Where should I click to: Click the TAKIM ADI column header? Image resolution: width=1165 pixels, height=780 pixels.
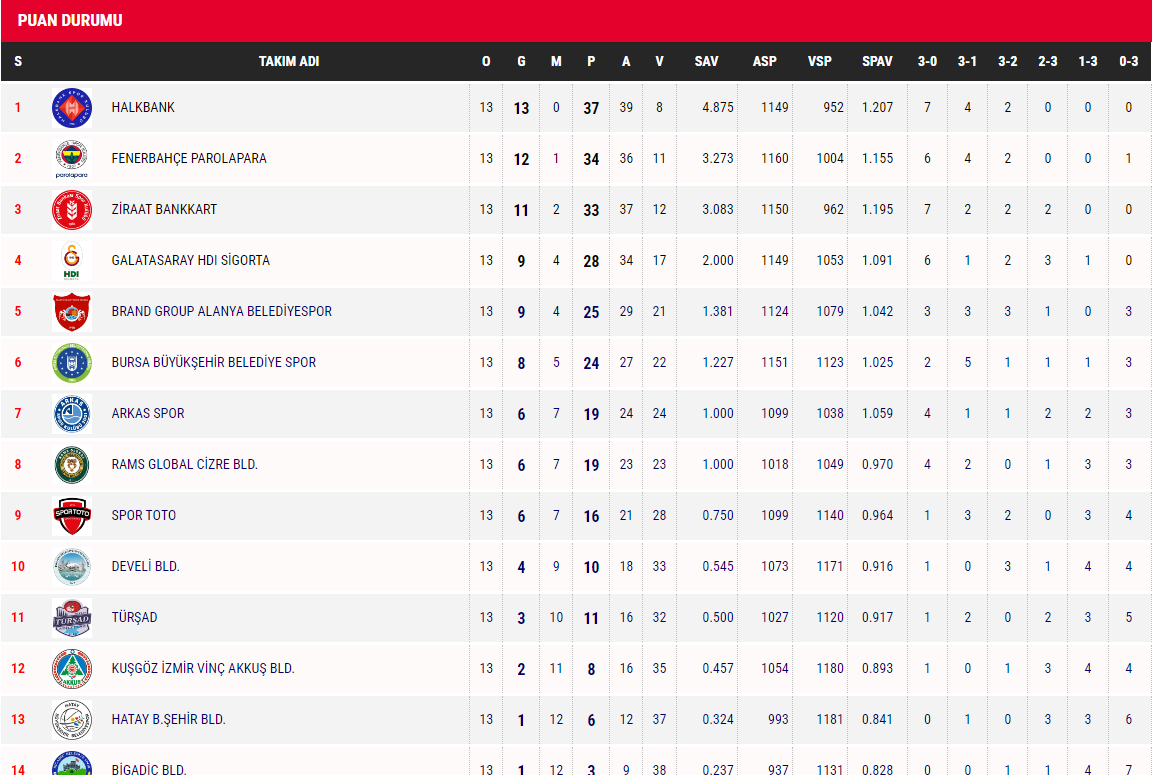tap(288, 61)
